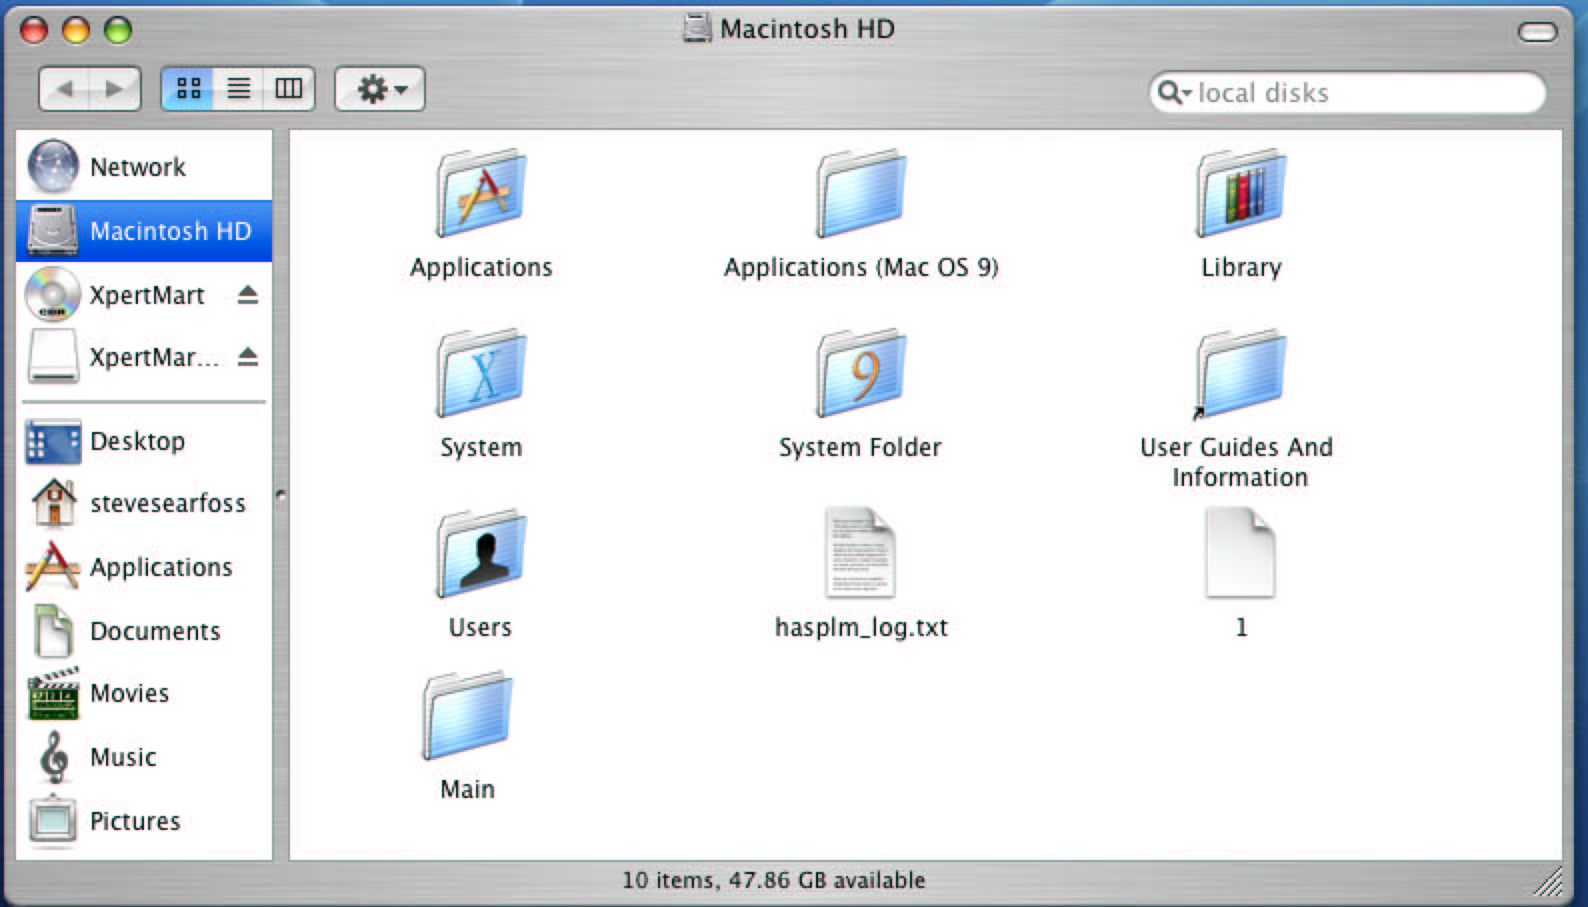Click the '10 items, 47.86 GB available' status text
The image size is (1588, 907).
tap(774, 880)
